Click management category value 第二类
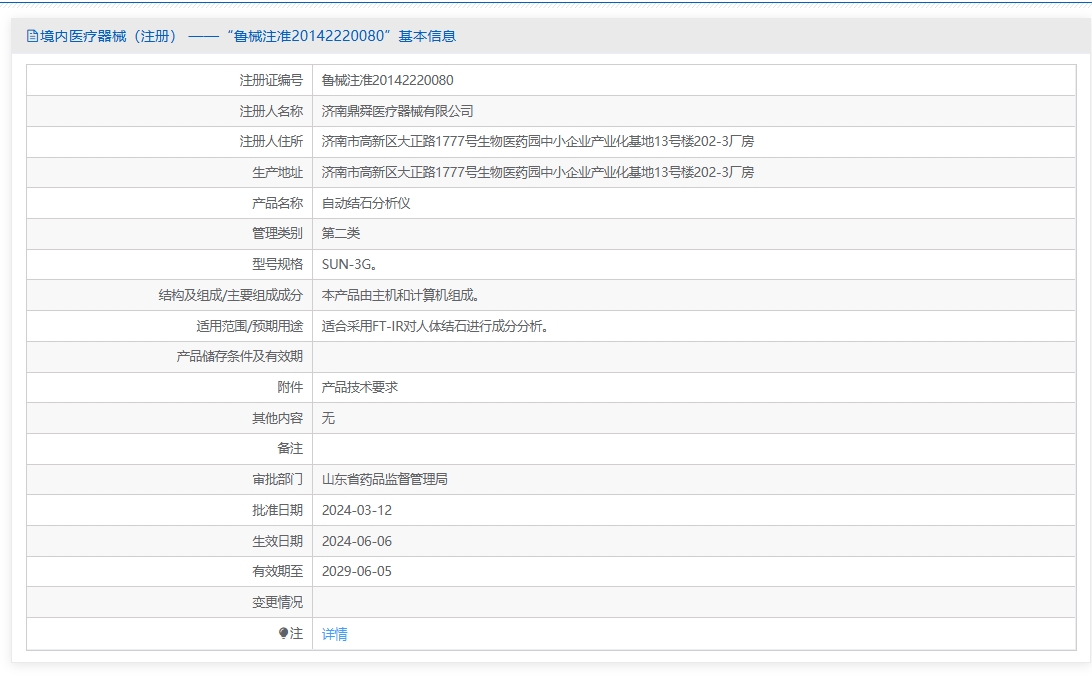This screenshot has width=1092, height=684. 341,233
